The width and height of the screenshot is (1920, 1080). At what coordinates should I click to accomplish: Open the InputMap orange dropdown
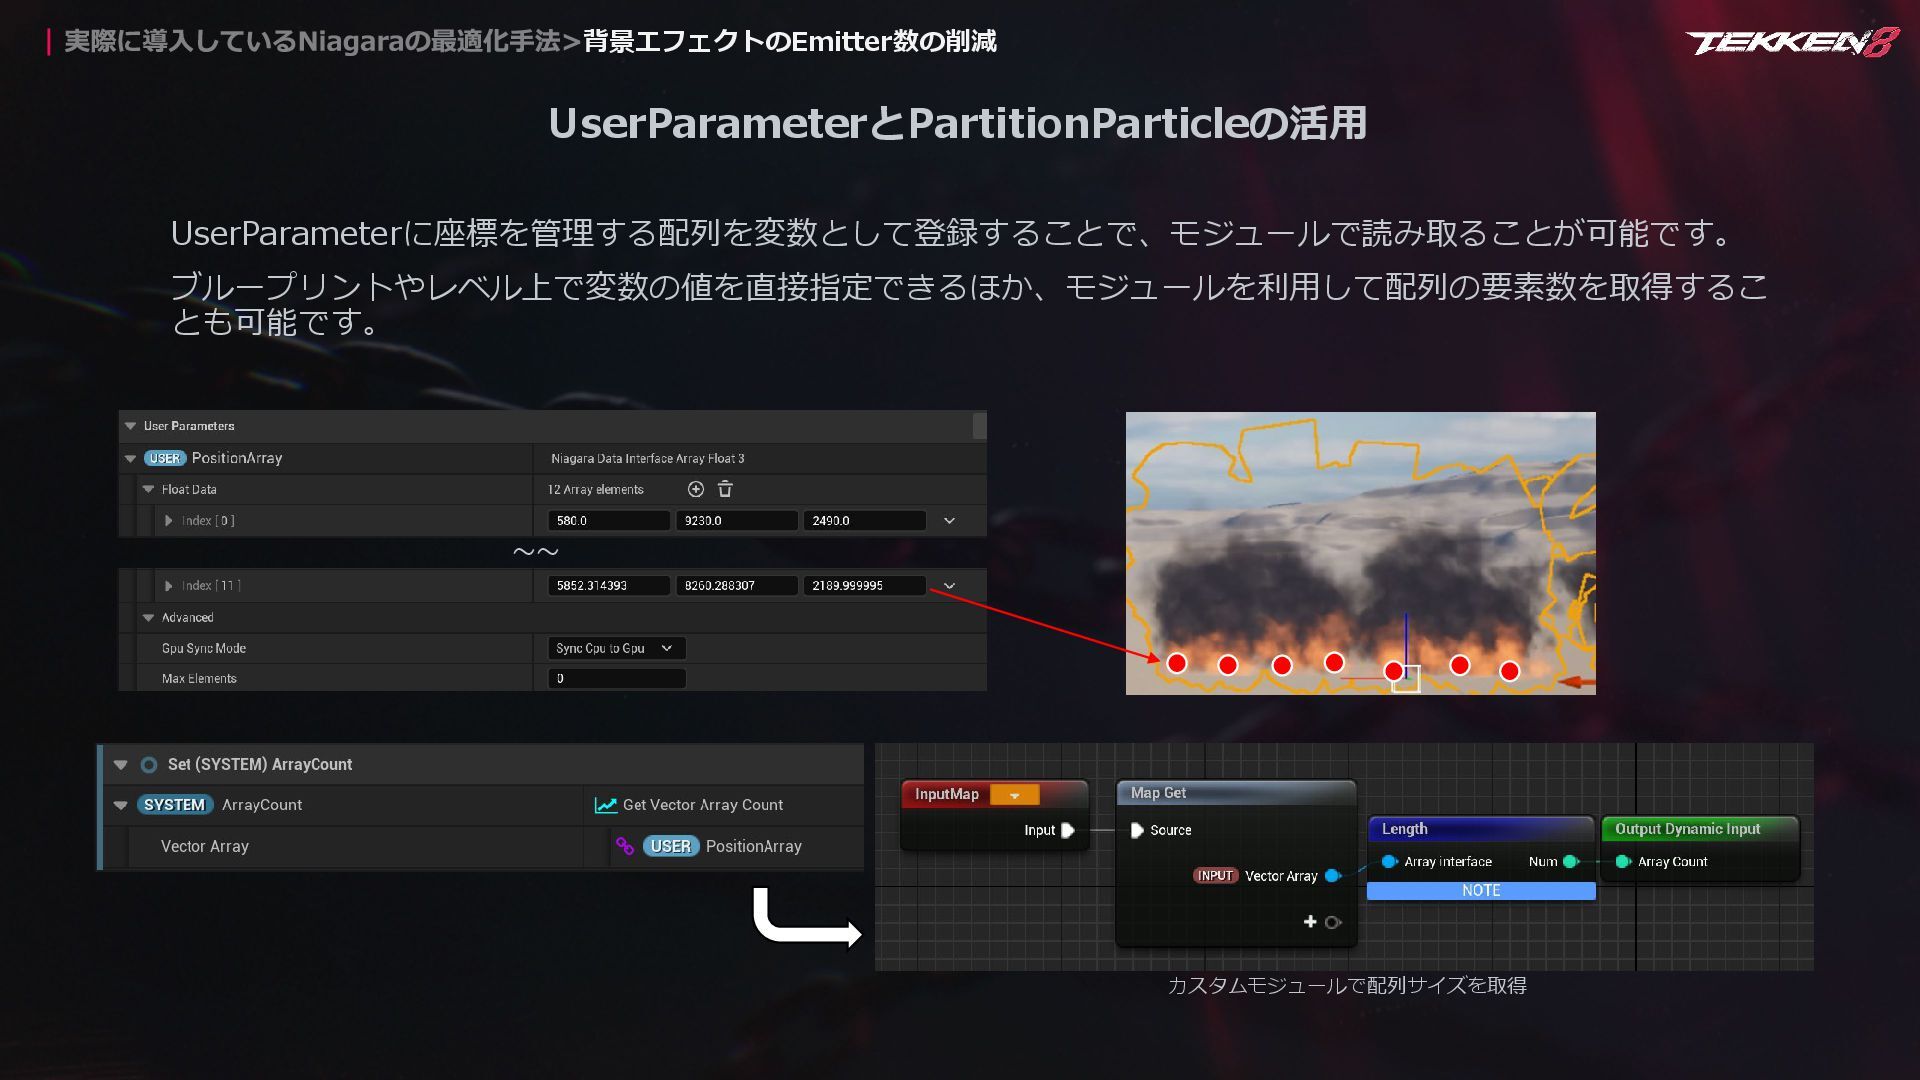pos(1014,795)
